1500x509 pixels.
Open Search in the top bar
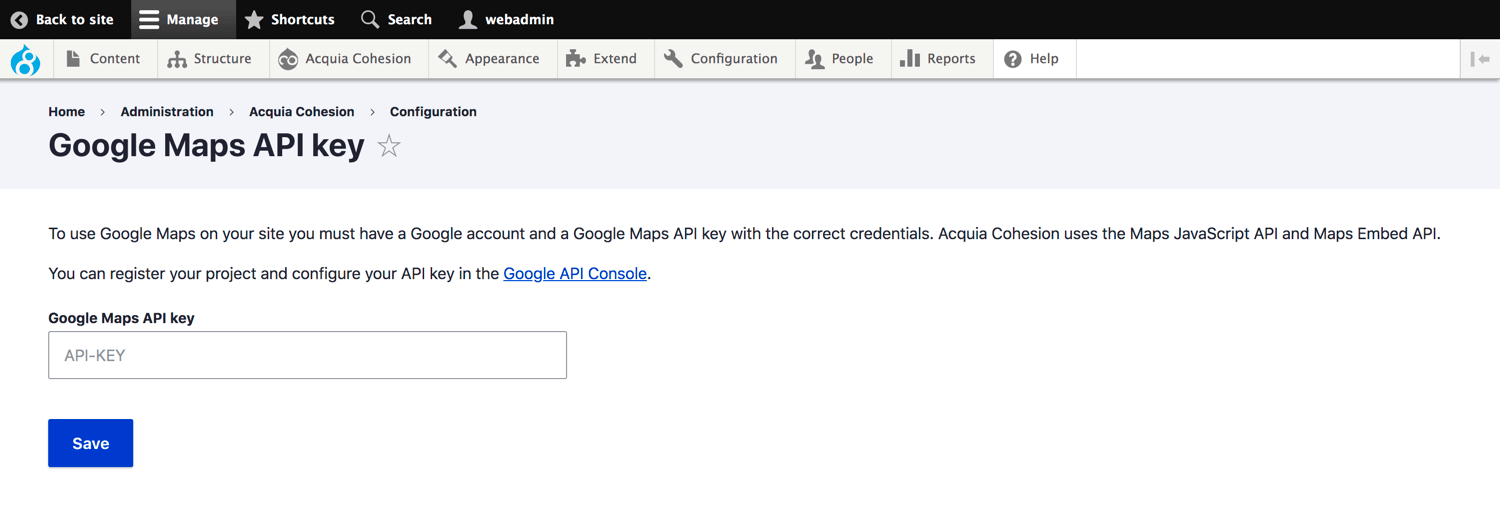(x=396, y=19)
